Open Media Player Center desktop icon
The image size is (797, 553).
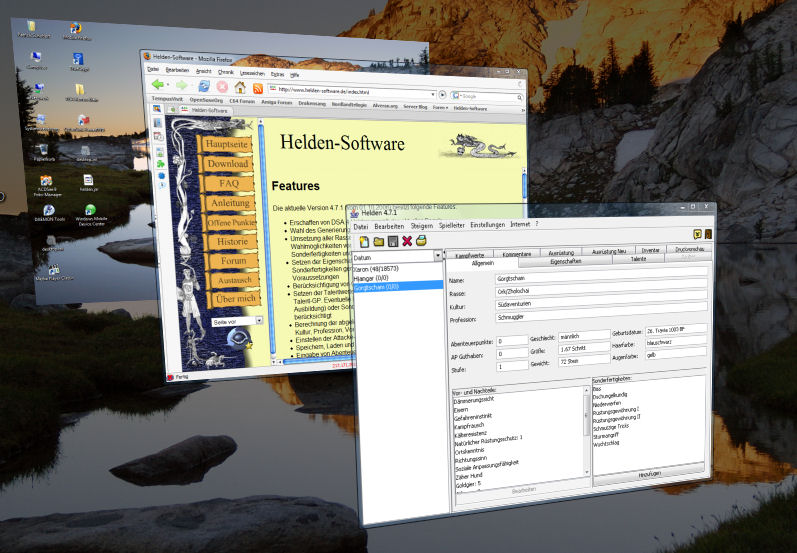point(54,273)
